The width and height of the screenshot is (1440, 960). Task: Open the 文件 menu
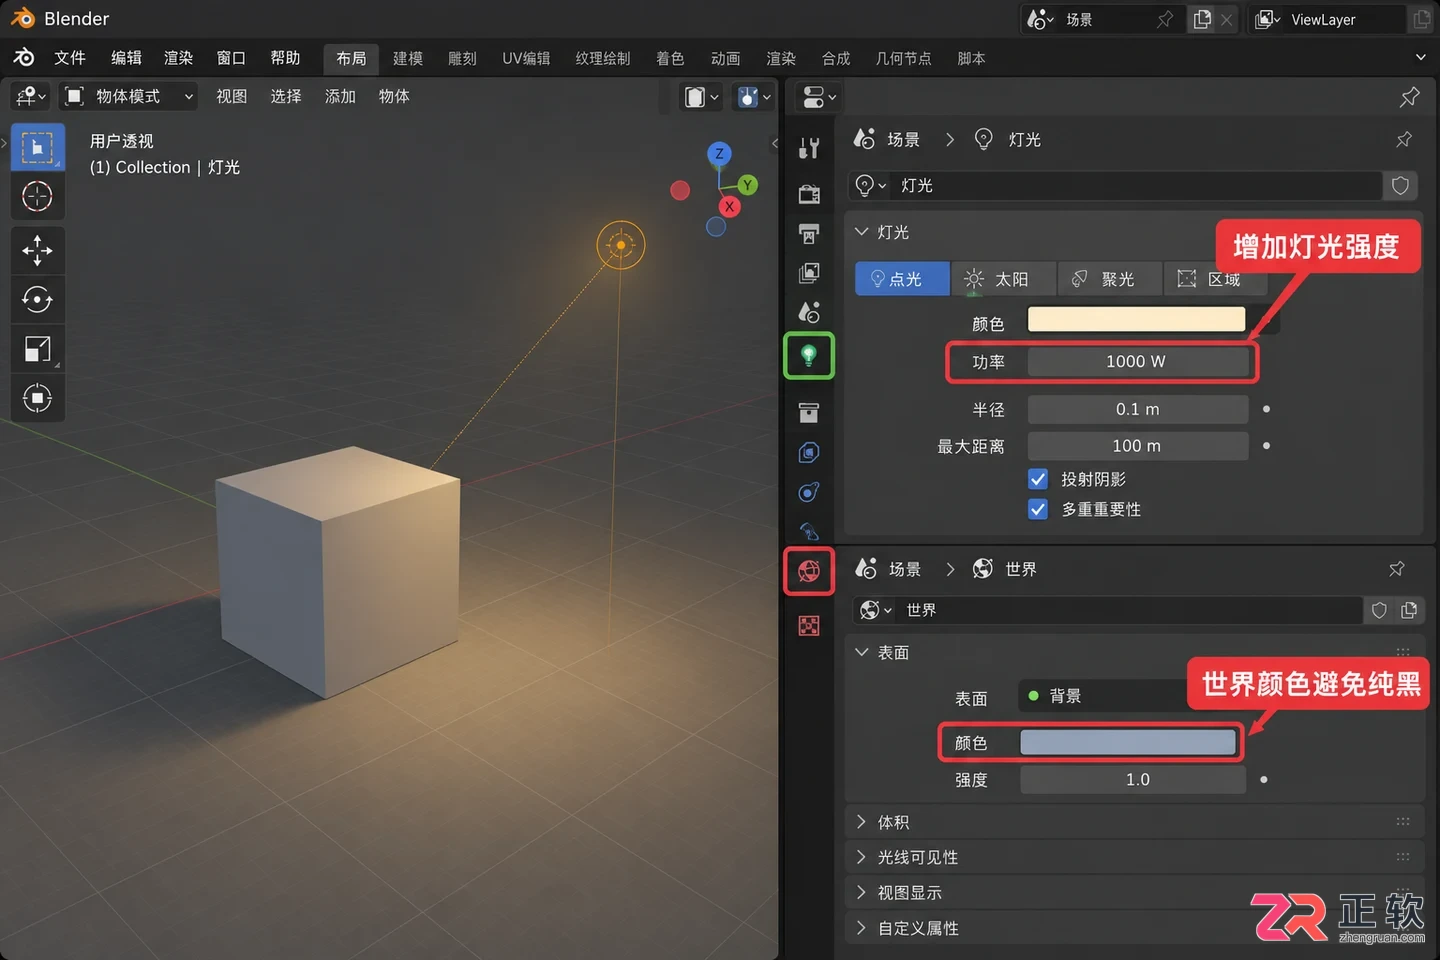(70, 58)
